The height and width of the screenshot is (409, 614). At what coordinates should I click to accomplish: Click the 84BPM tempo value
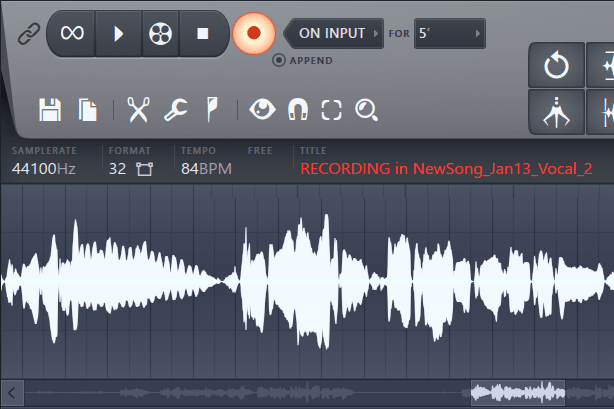pyautogui.click(x=206, y=169)
